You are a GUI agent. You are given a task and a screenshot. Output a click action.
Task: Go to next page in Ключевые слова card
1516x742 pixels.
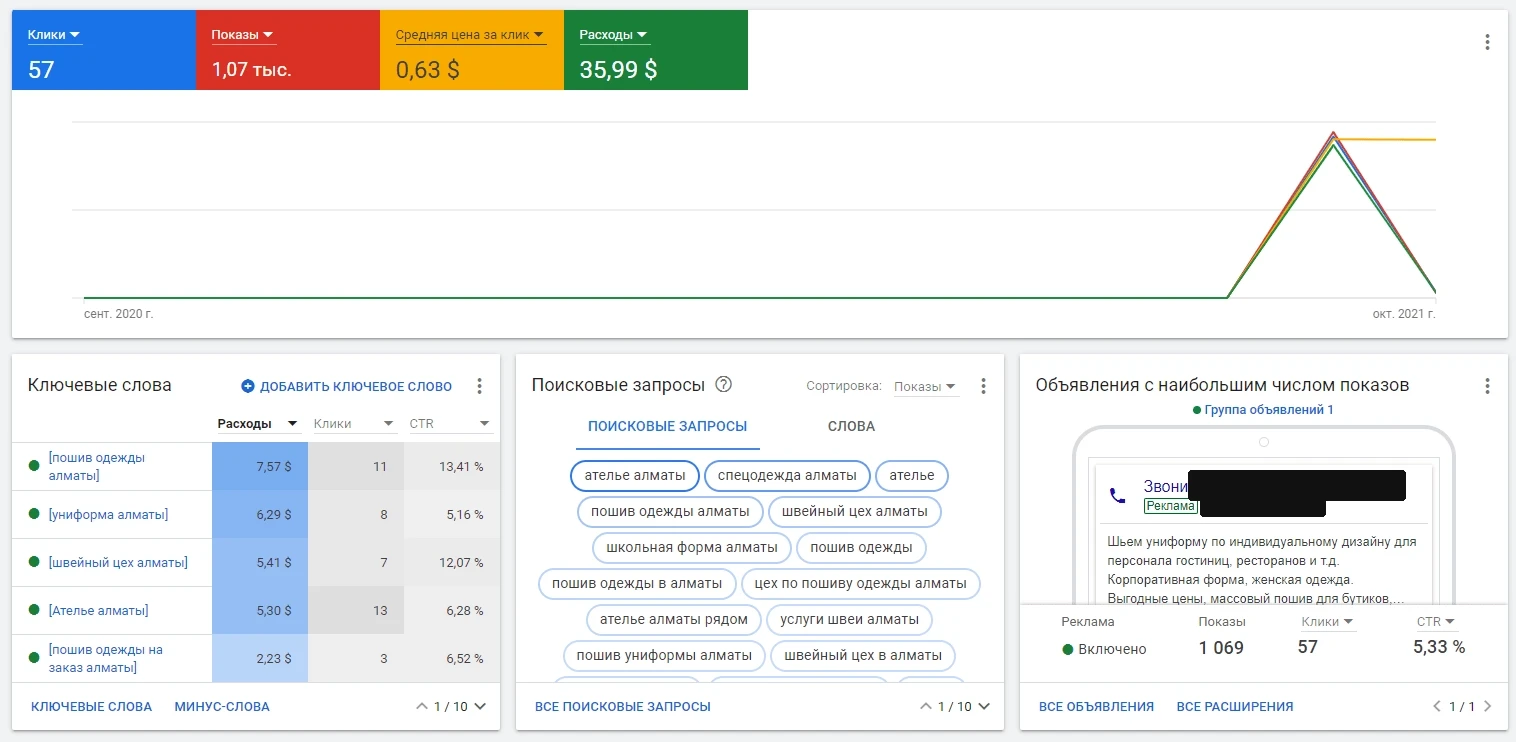pos(480,706)
